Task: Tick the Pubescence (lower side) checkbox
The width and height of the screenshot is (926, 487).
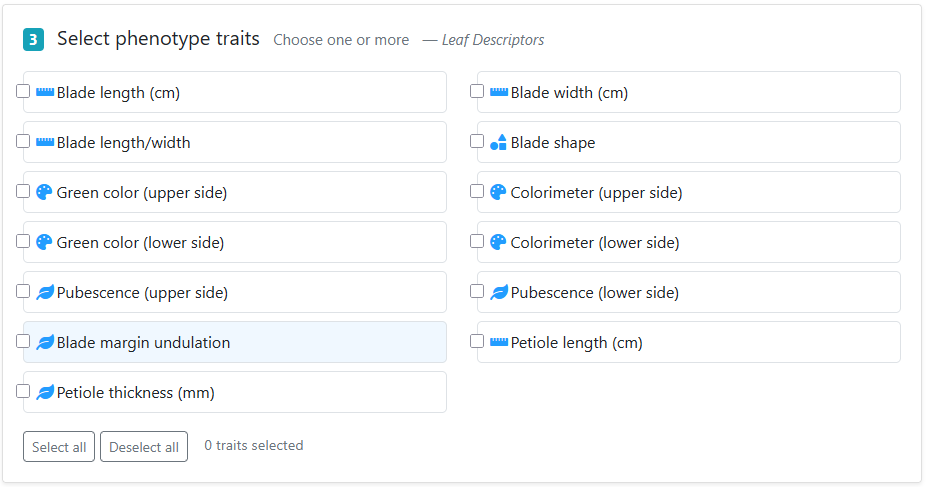Action: (x=477, y=292)
